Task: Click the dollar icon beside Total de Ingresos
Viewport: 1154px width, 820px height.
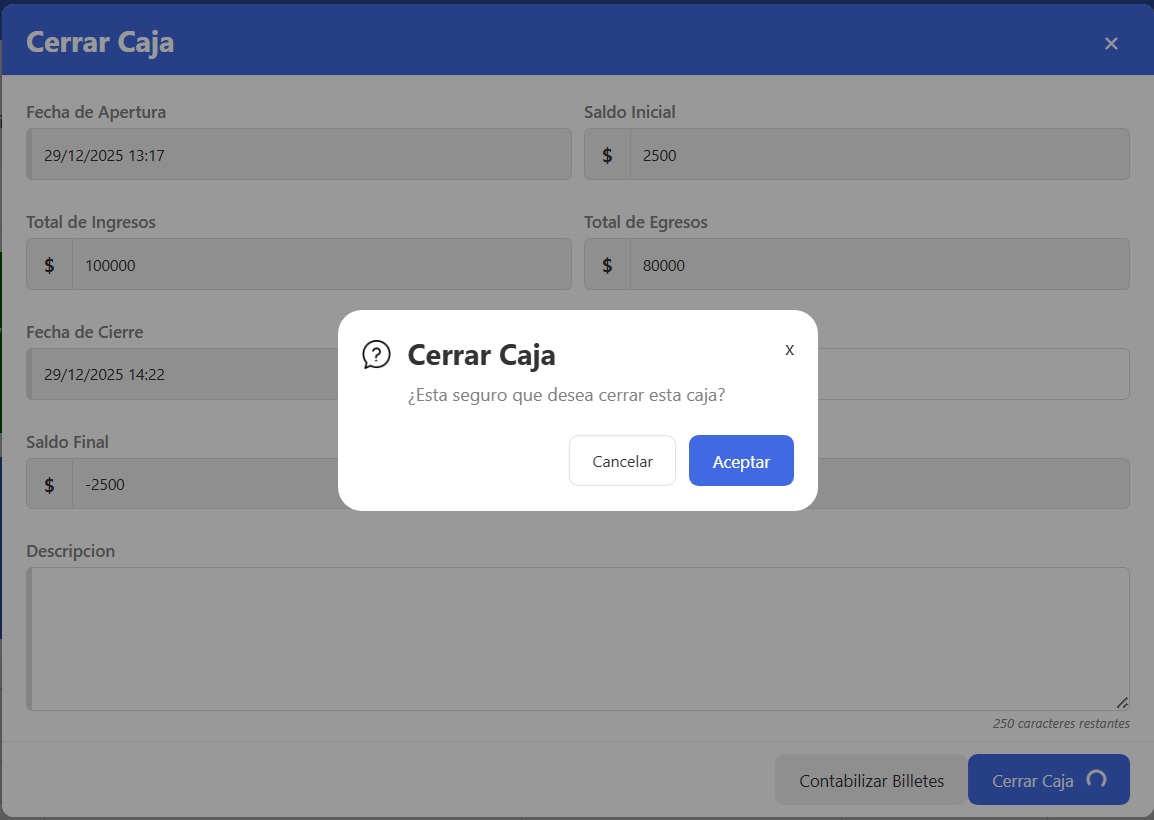Action: (49, 265)
